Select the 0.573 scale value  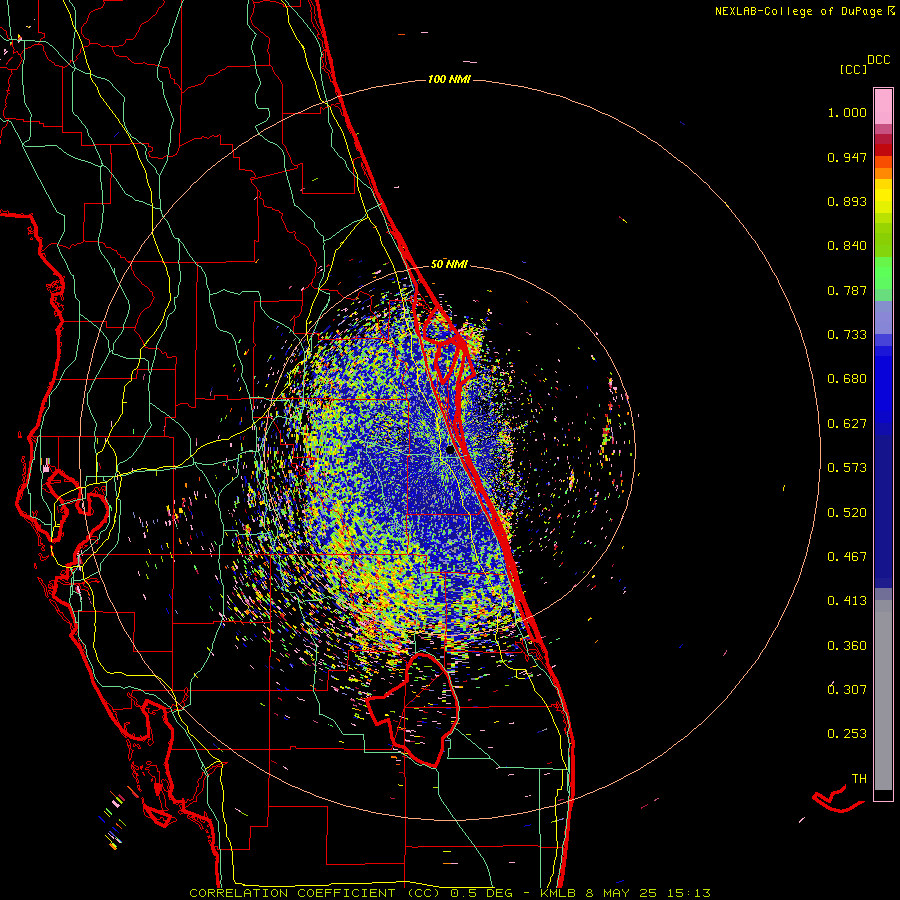[x=847, y=468]
